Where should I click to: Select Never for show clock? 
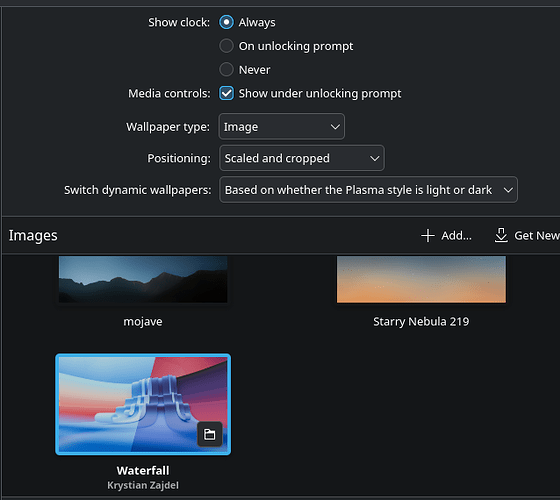[226, 70]
